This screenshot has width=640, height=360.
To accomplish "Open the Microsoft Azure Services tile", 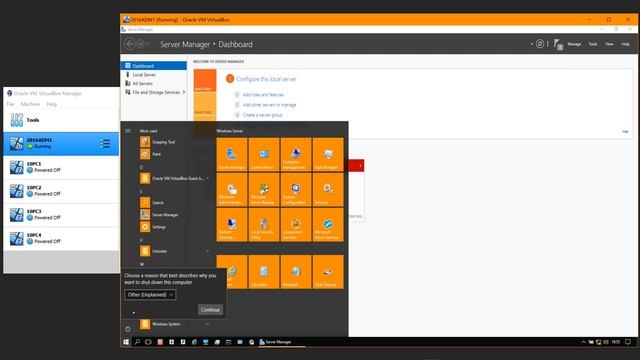I will [x=328, y=224].
